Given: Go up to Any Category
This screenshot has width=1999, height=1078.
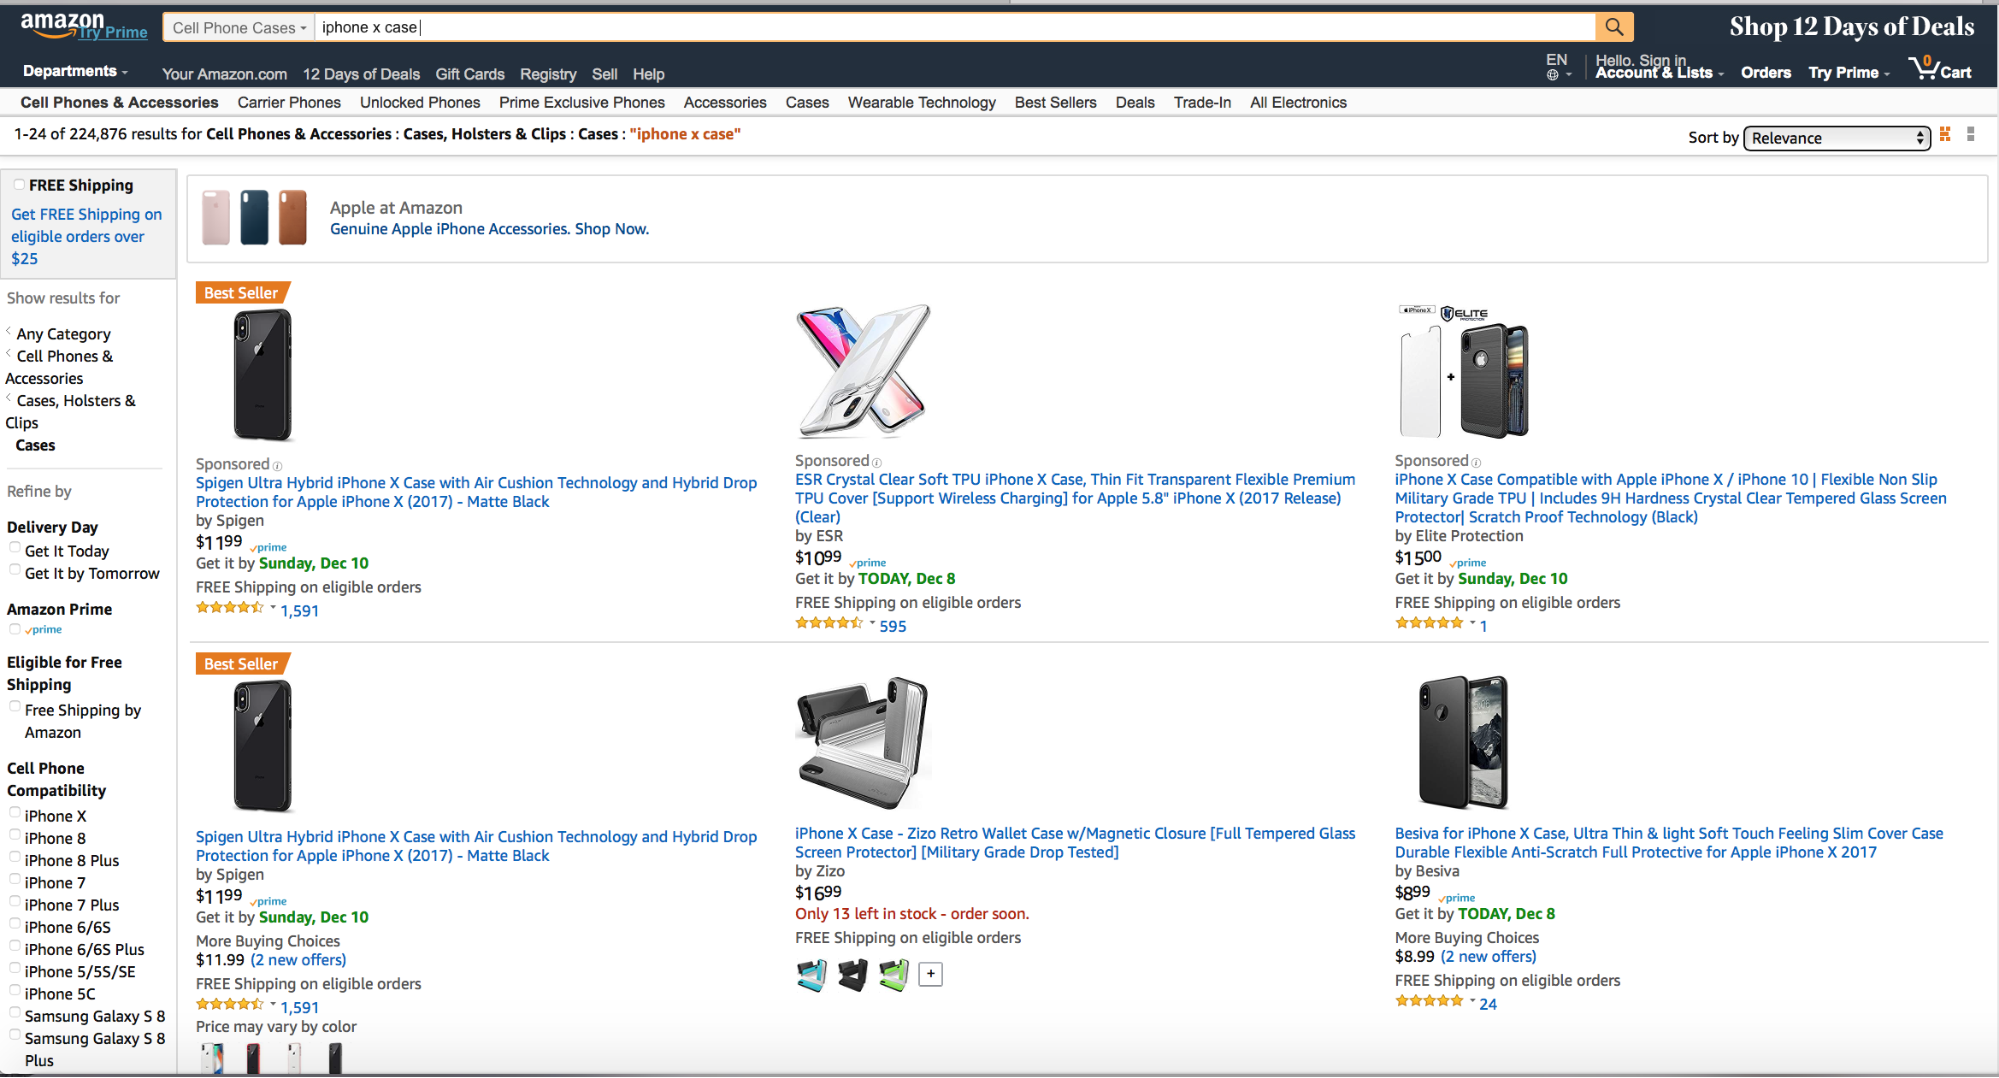Looking at the screenshot, I should pos(63,334).
